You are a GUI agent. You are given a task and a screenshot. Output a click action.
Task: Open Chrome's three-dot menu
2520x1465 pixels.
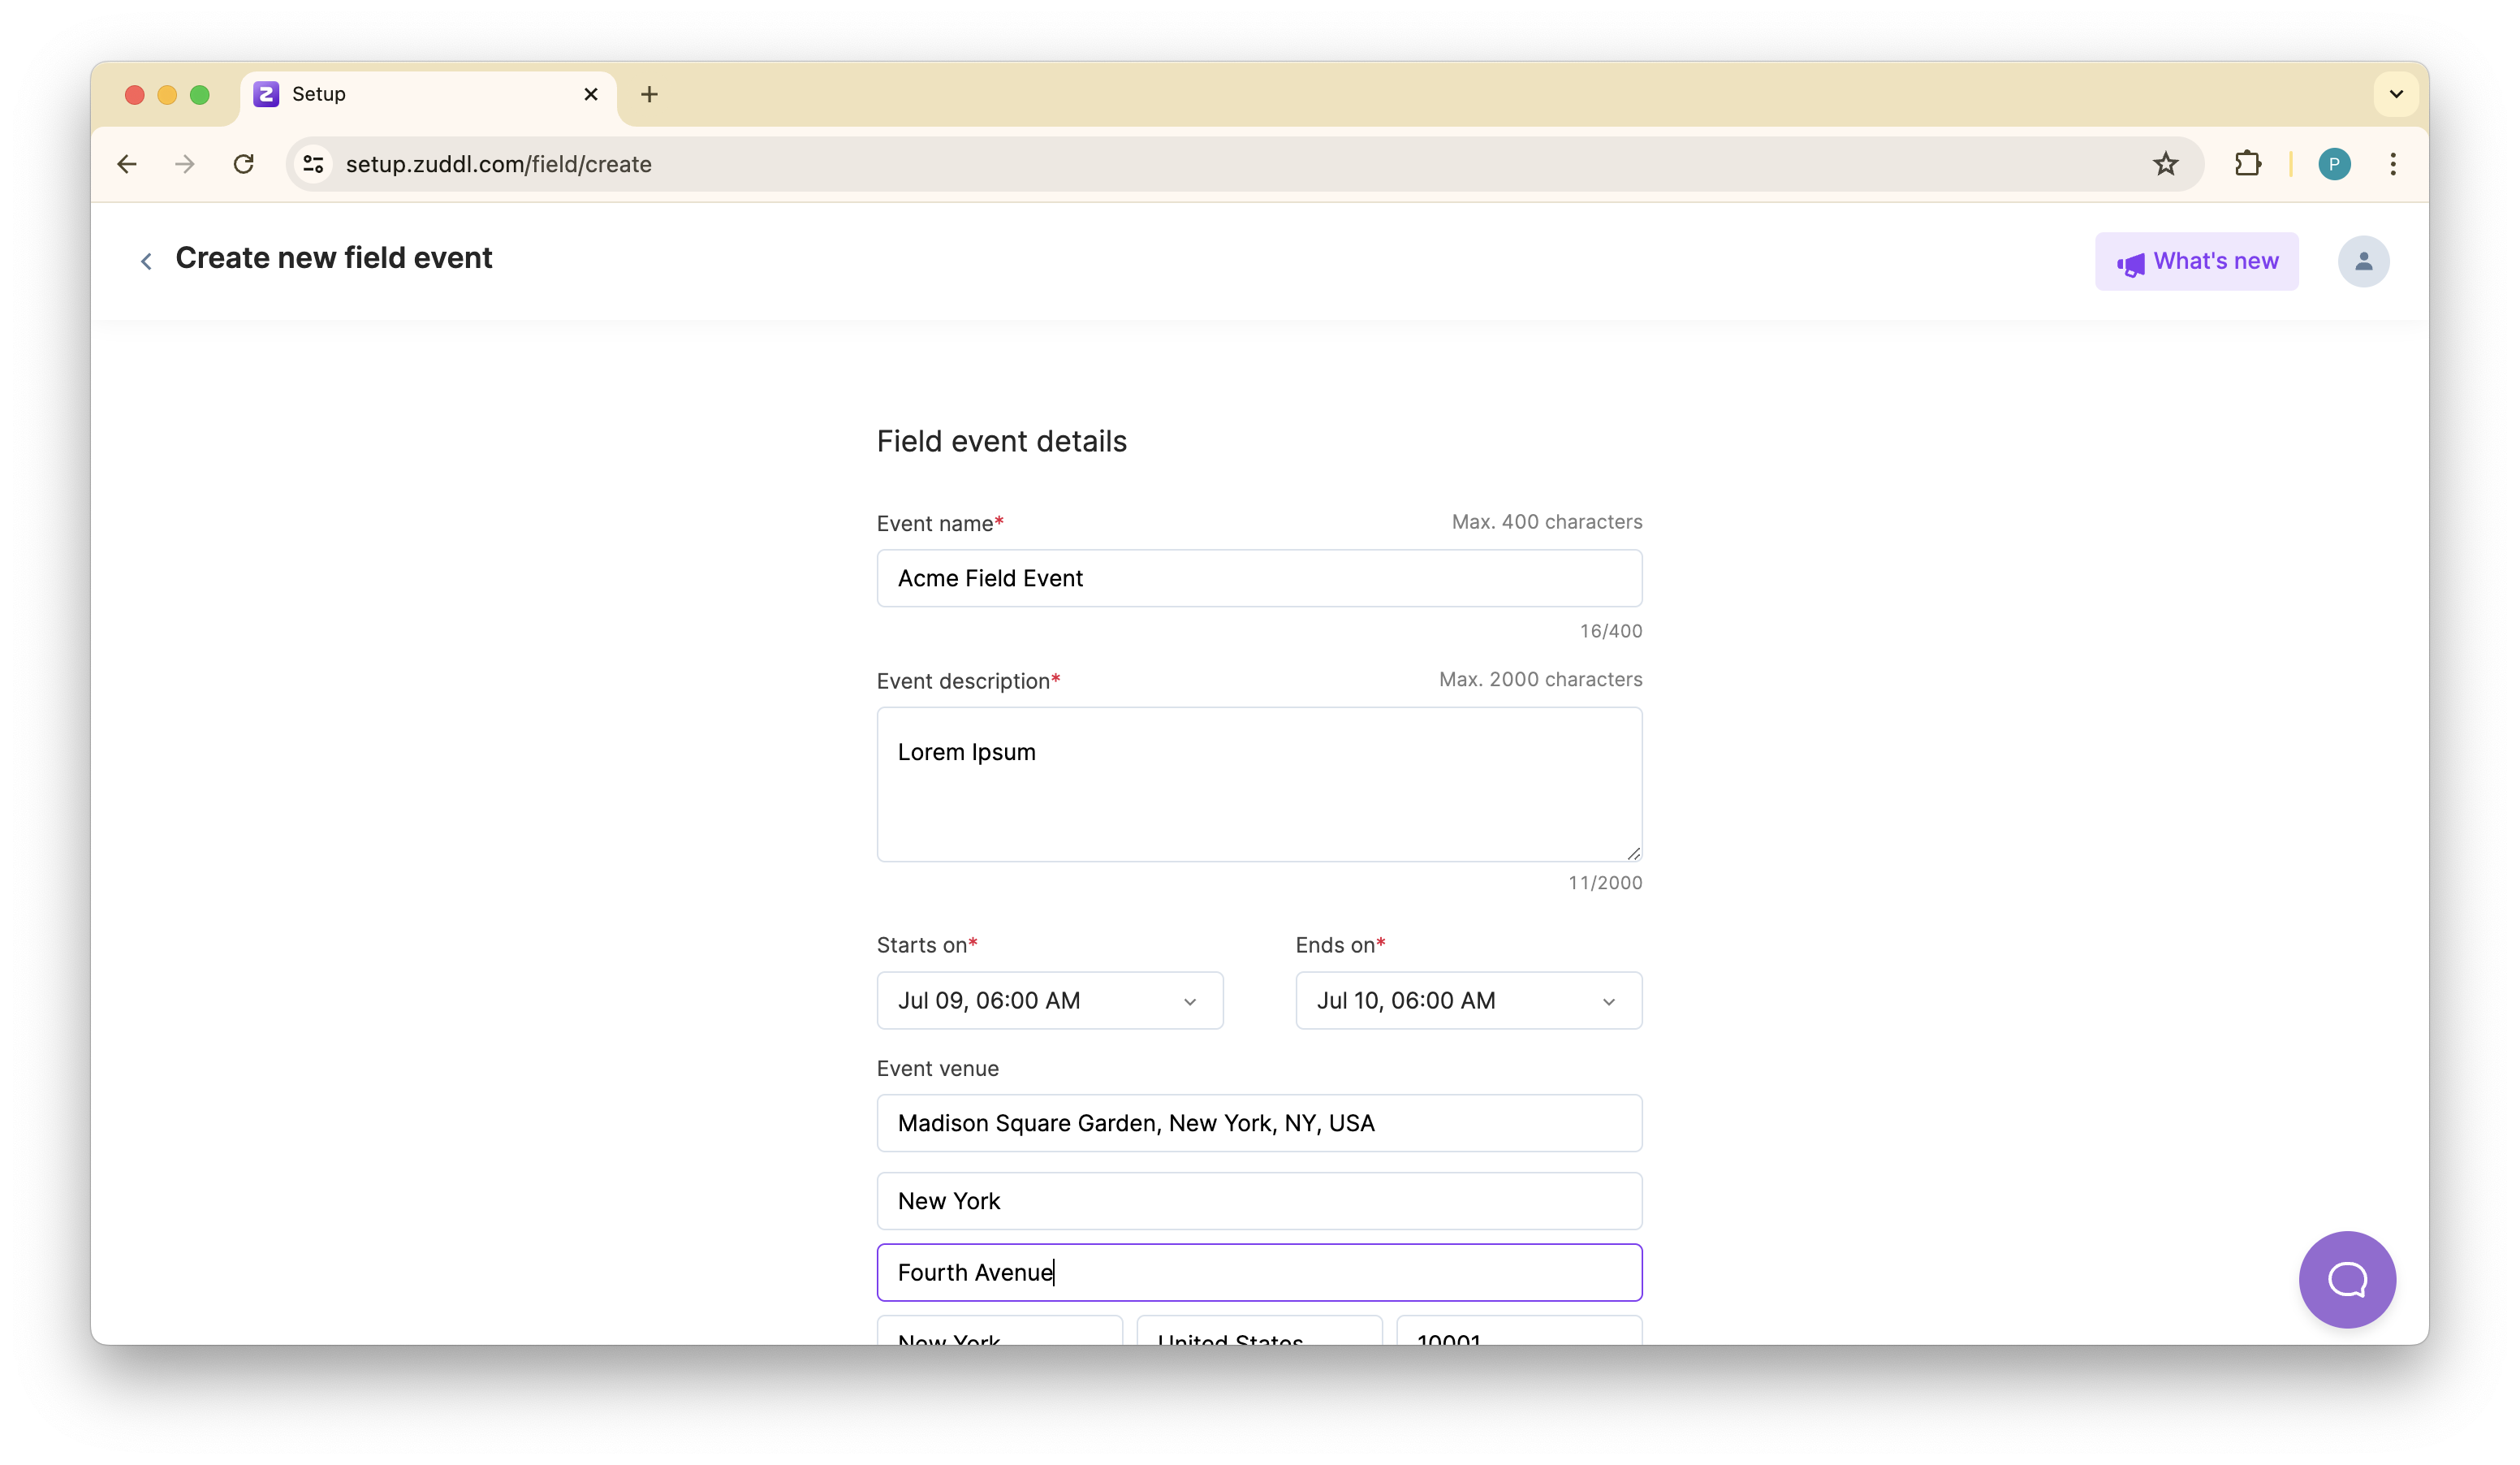(x=2393, y=164)
